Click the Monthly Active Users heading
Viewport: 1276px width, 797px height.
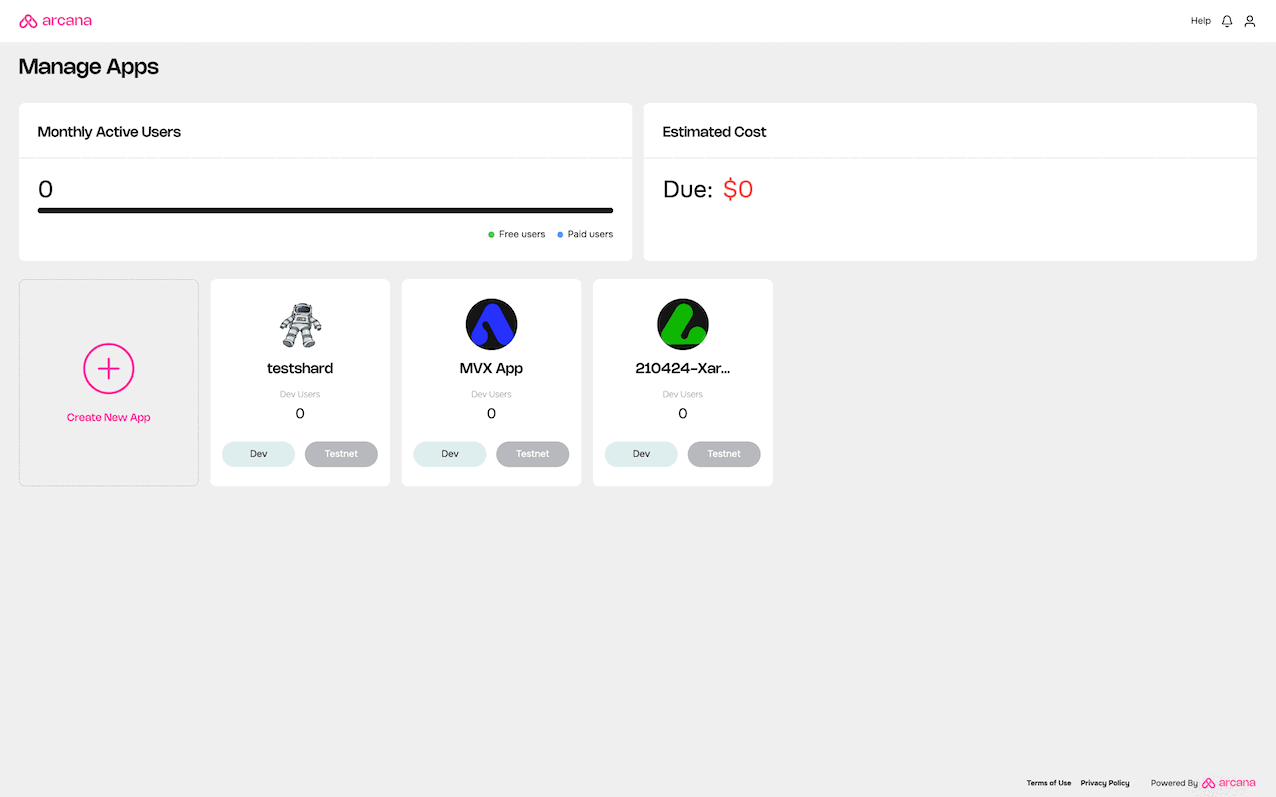109,132
